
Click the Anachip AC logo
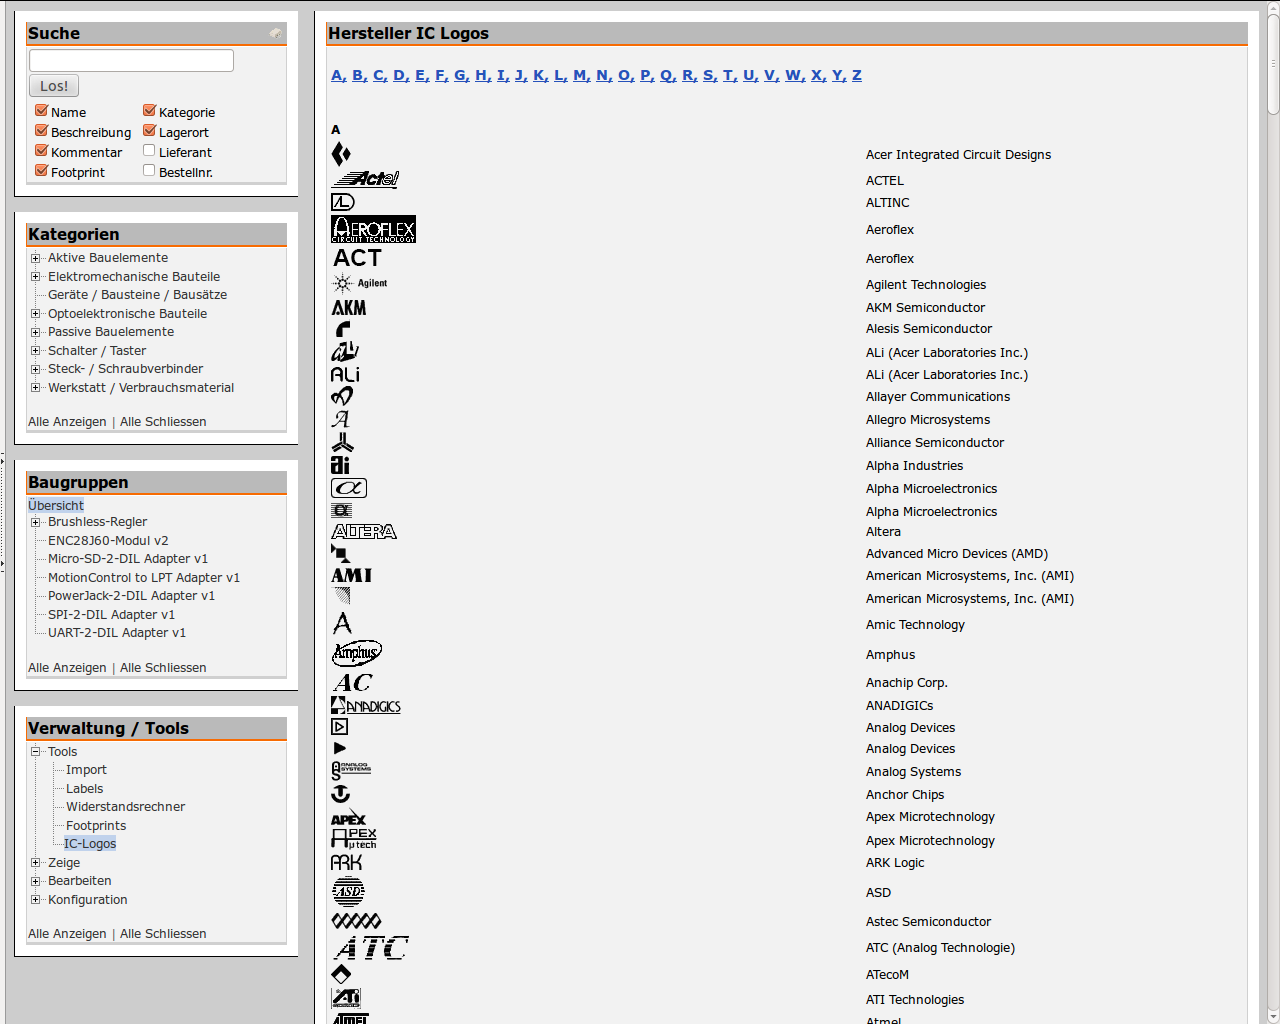tap(352, 682)
